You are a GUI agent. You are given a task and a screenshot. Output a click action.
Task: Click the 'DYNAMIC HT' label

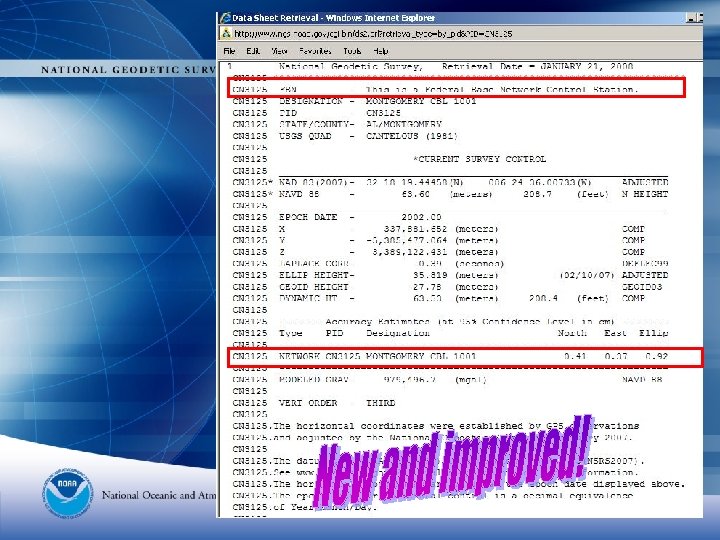tap(308, 298)
